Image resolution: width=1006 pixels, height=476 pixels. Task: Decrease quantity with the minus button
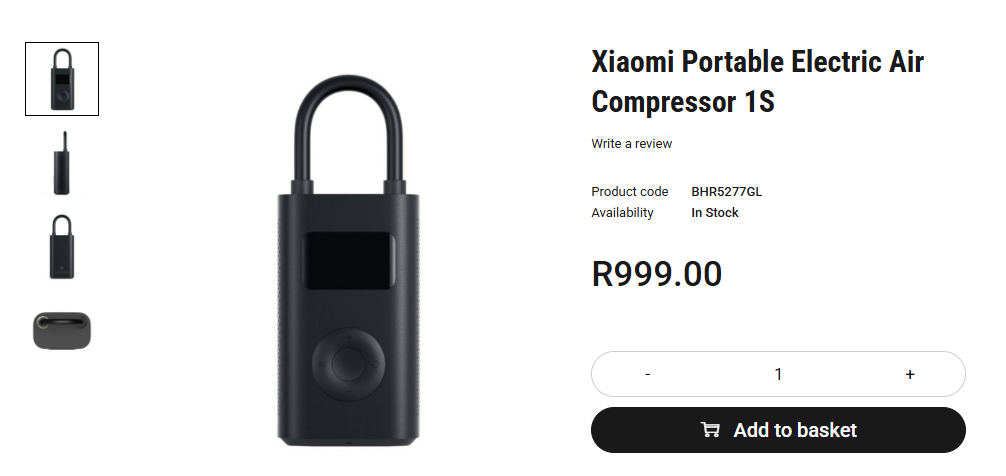648,374
